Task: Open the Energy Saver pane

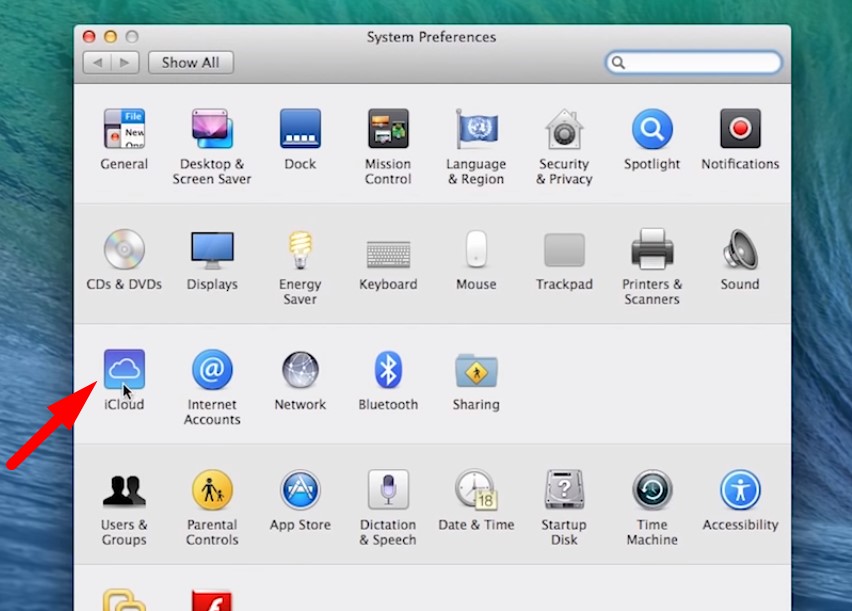Action: [300, 250]
